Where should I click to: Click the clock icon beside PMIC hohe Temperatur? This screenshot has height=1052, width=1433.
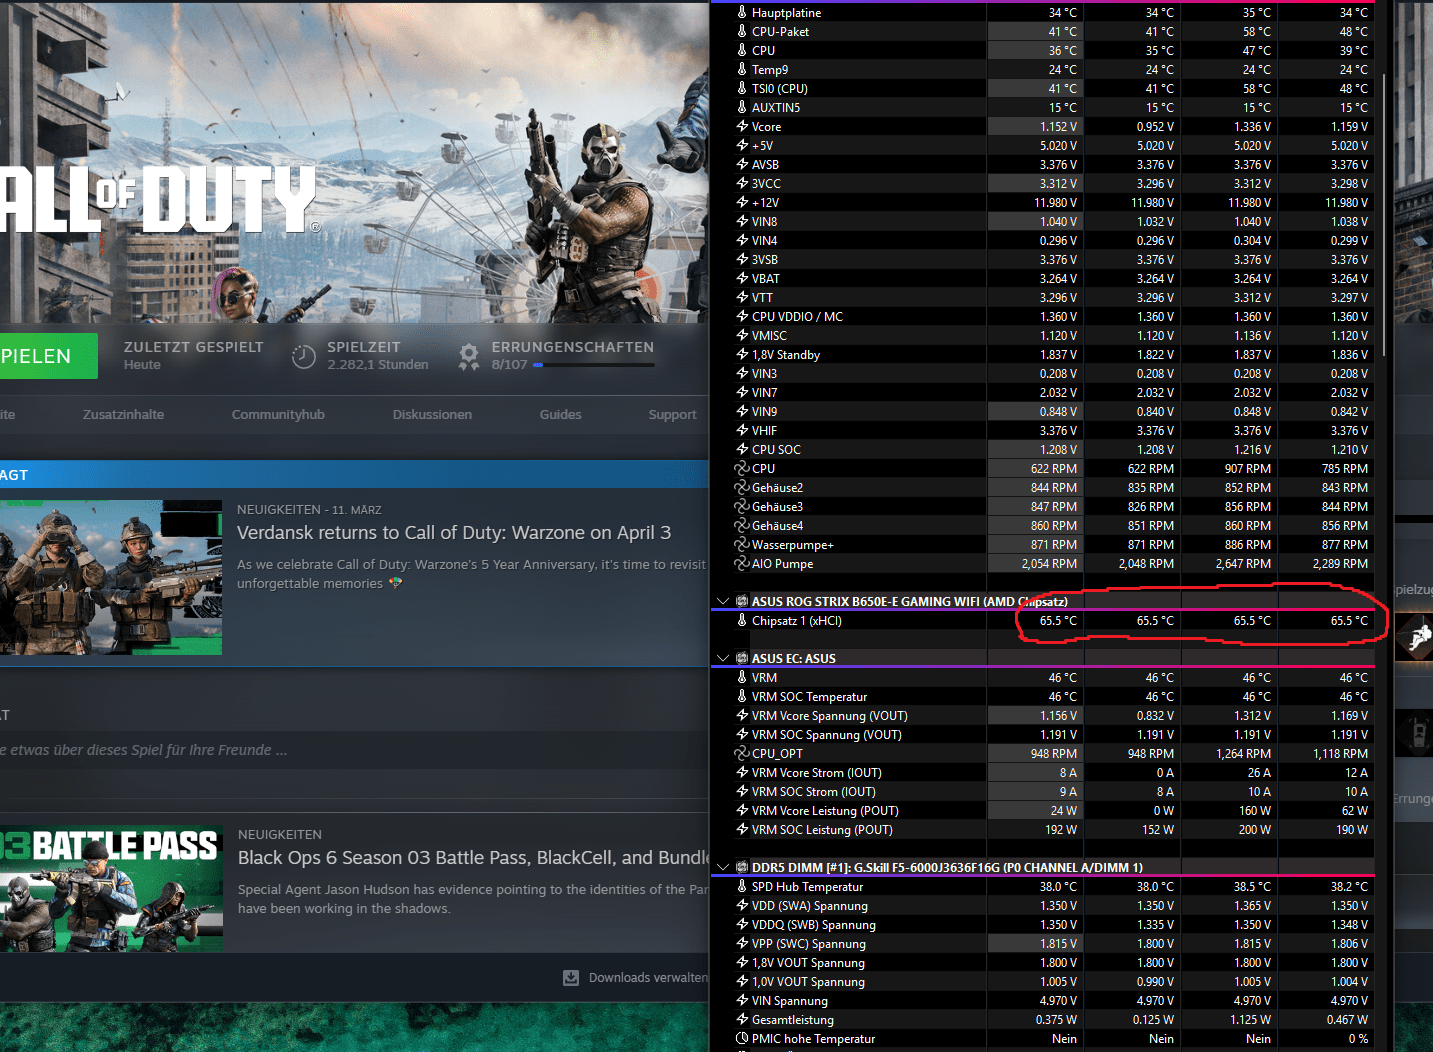coord(742,1039)
